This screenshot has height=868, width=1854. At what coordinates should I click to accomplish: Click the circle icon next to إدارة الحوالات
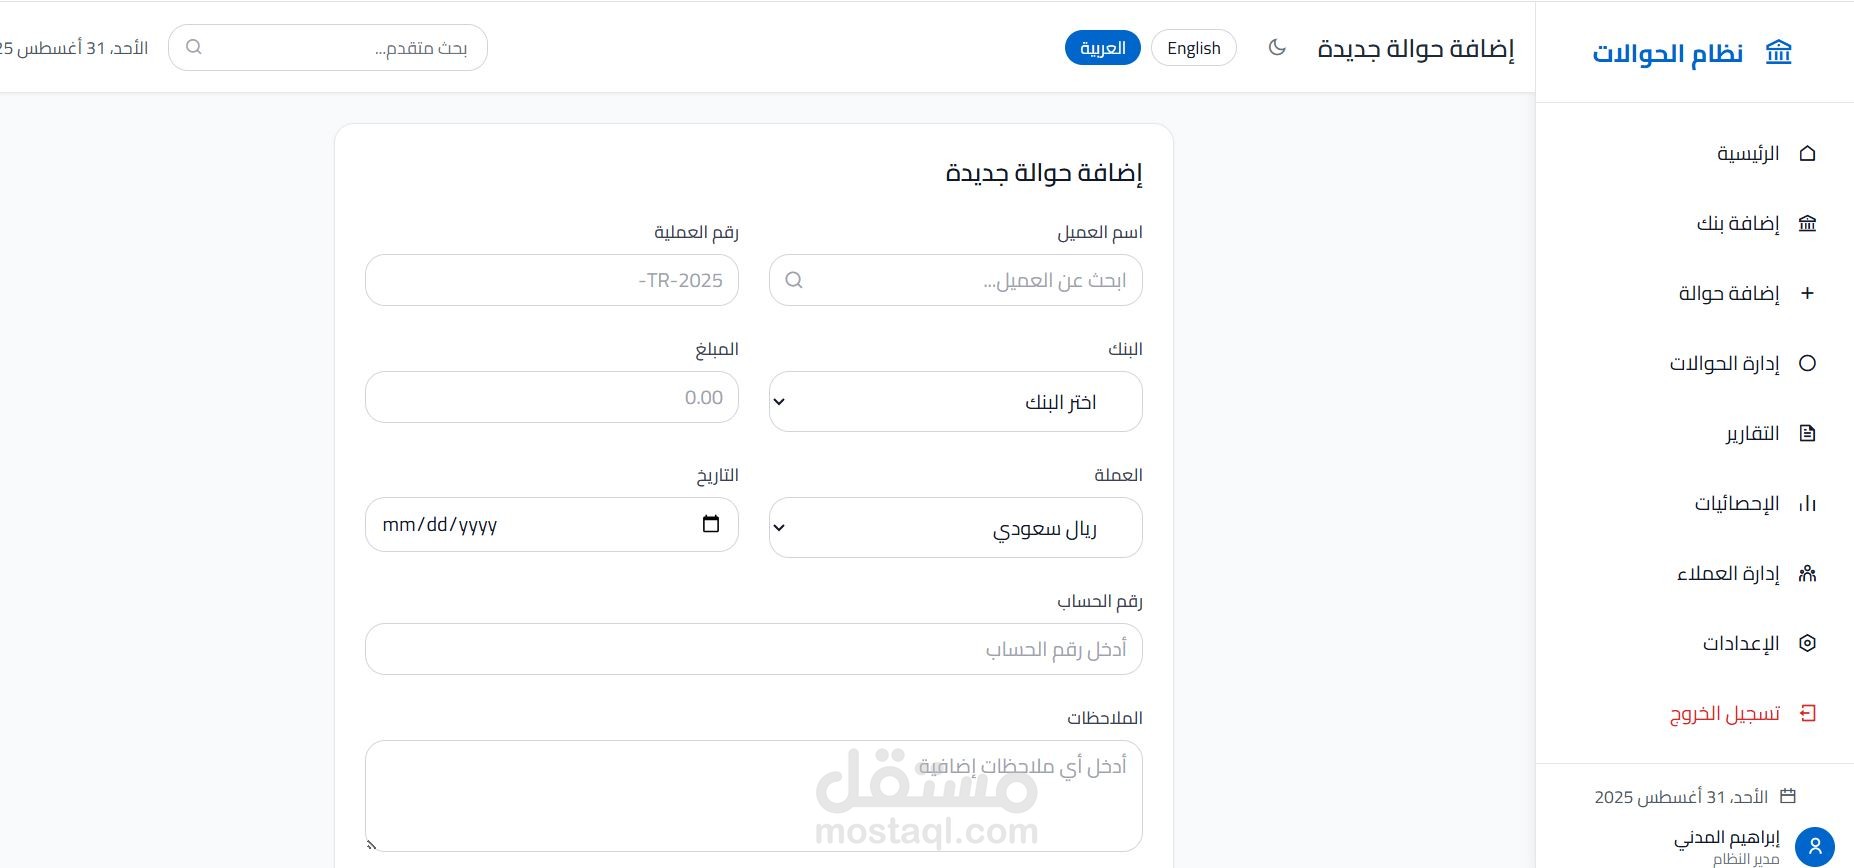[1807, 363]
